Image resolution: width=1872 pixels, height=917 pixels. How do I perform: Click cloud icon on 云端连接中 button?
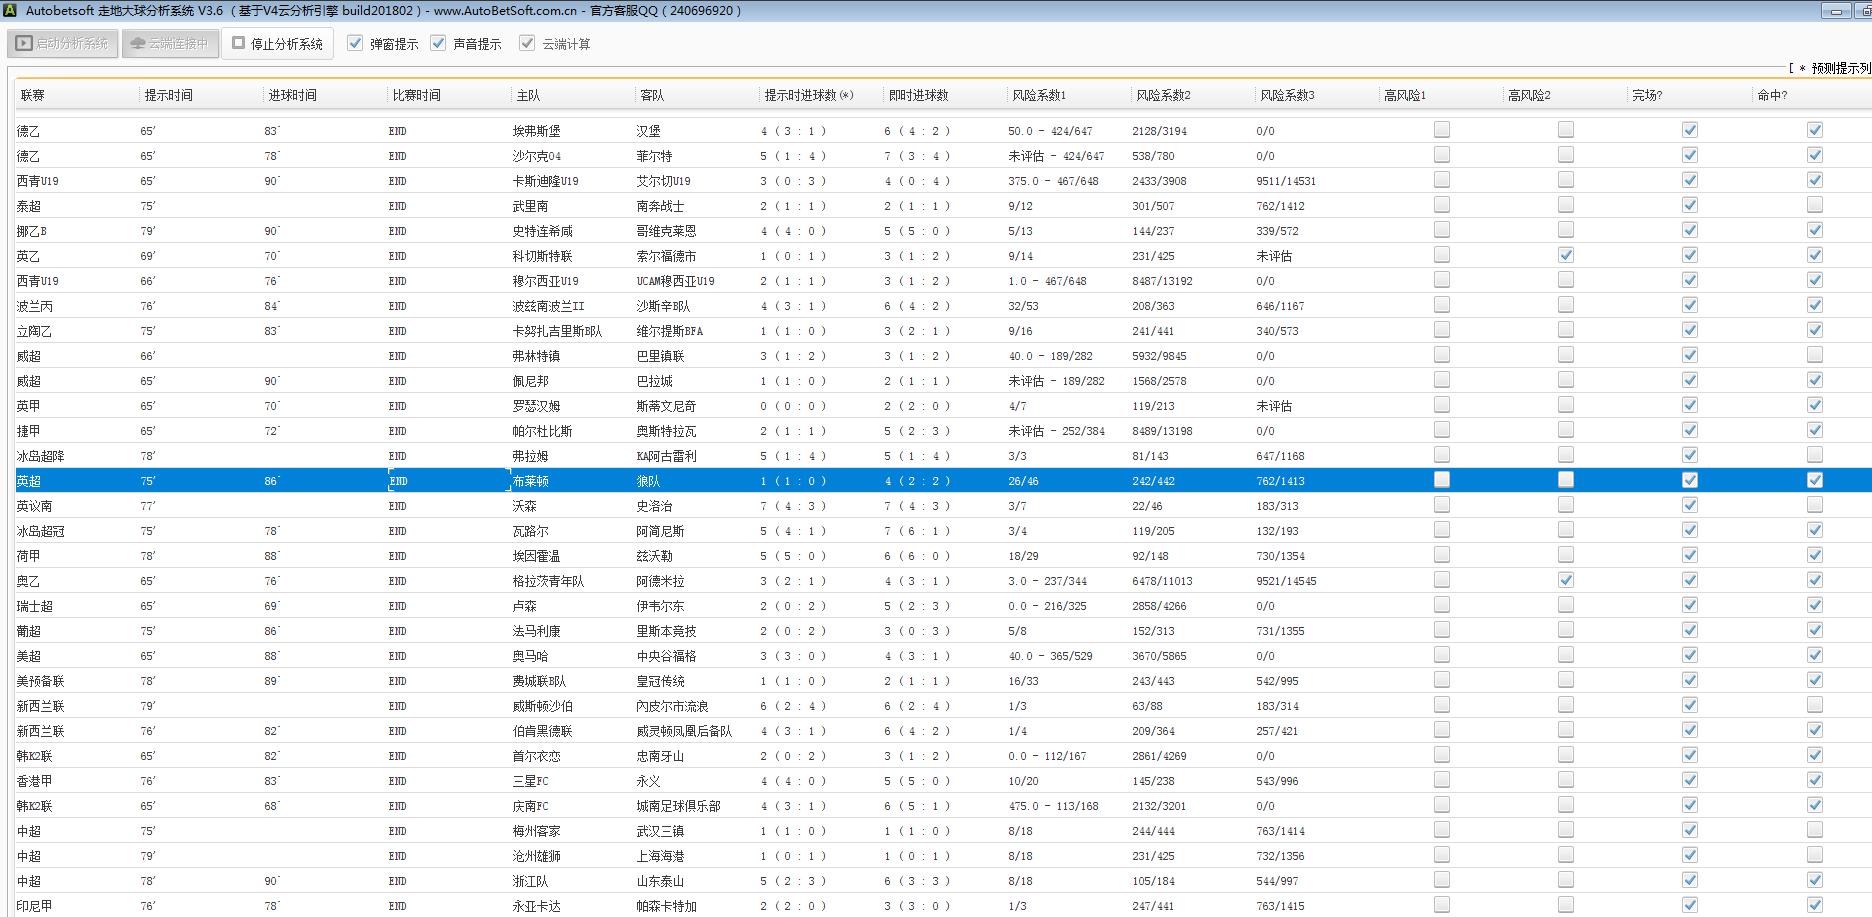coord(138,44)
